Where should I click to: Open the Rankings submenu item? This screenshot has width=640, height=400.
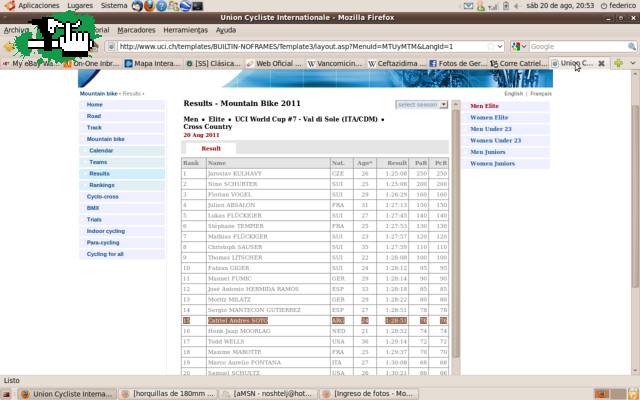(x=102, y=185)
